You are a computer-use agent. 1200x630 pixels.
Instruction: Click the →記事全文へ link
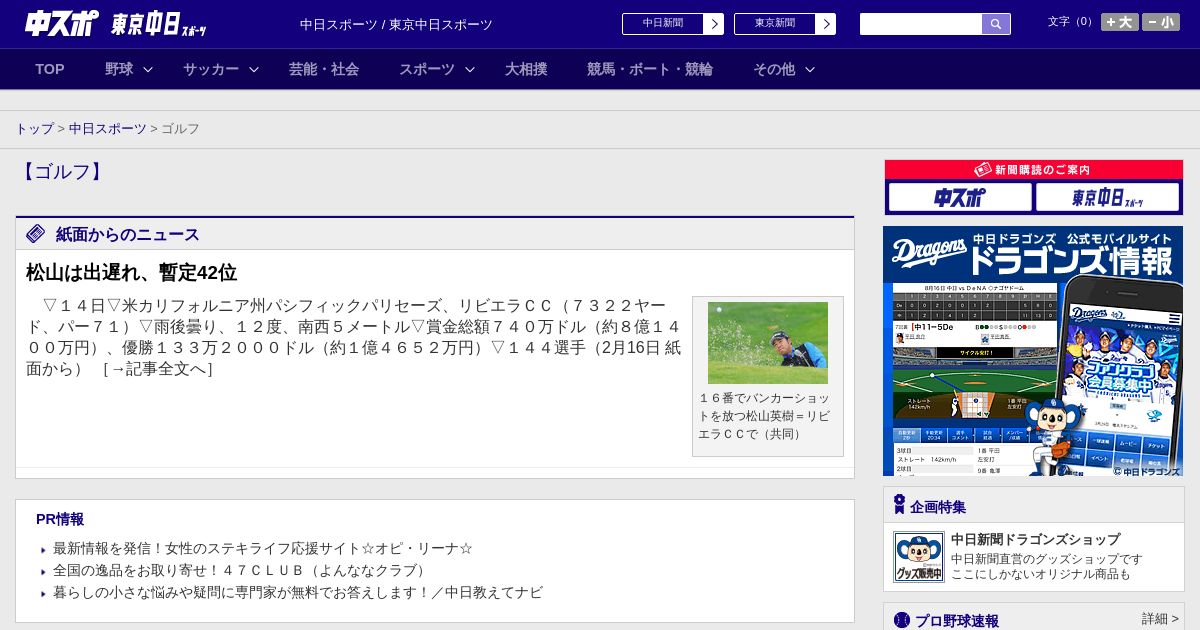158,369
